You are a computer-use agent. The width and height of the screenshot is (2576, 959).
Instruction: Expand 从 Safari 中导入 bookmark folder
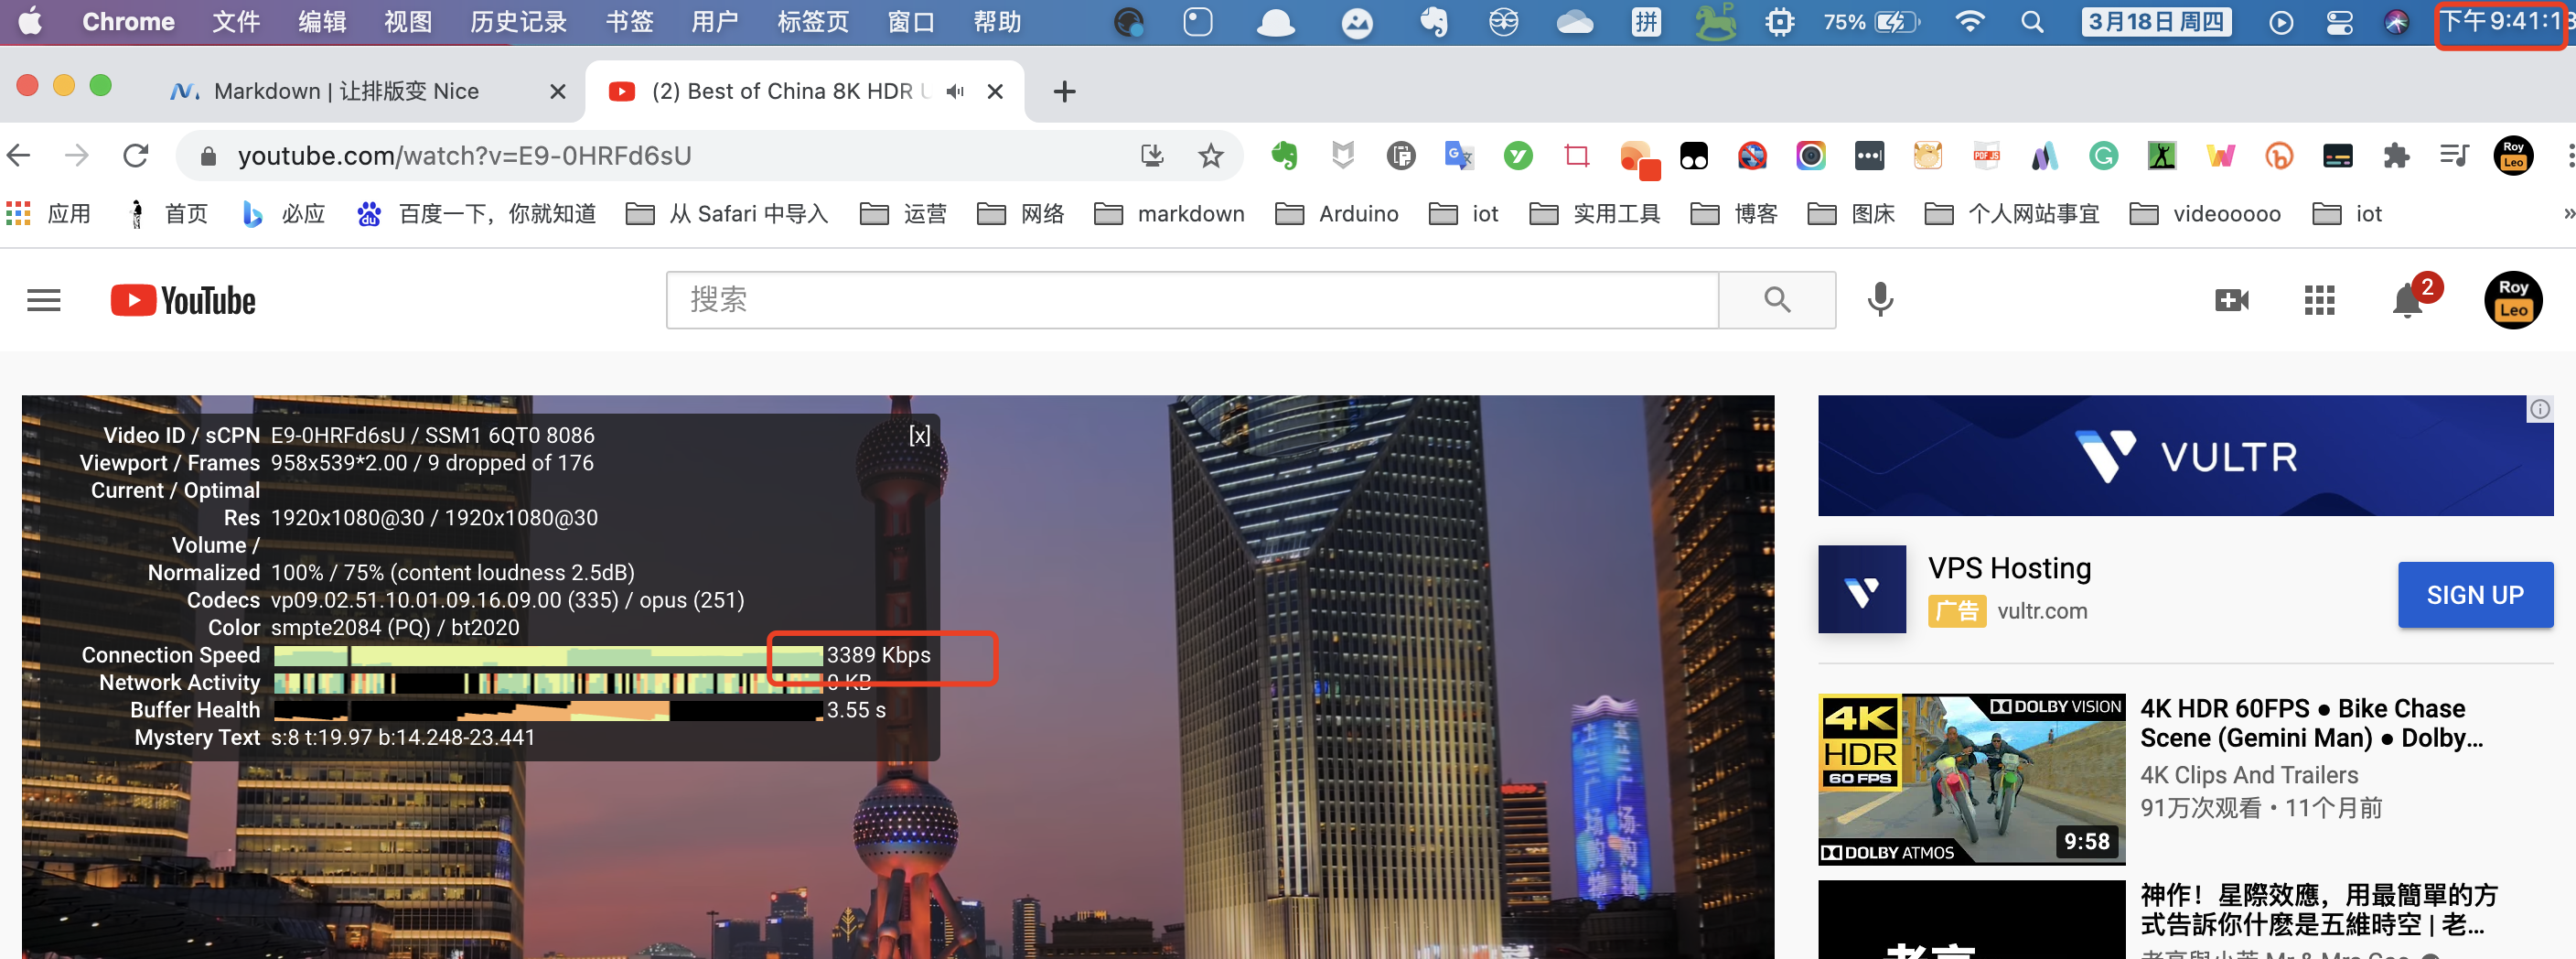pyautogui.click(x=727, y=214)
